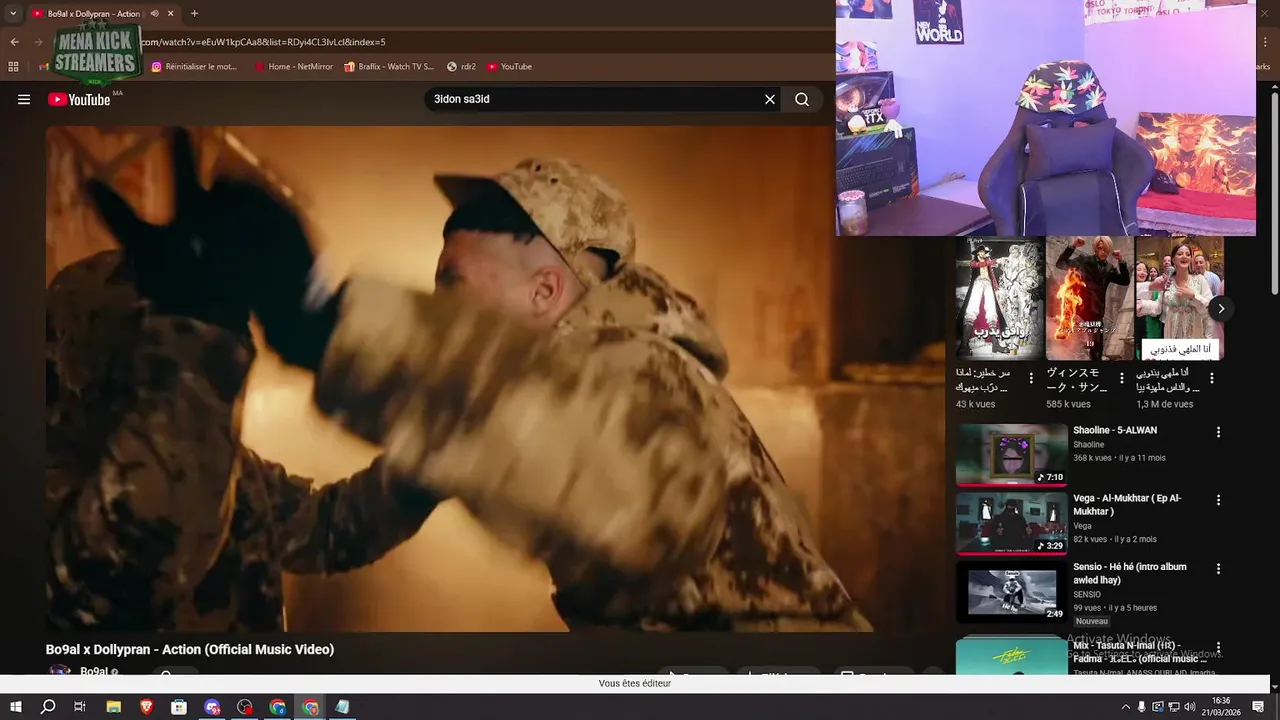
Task: Open clock and date 16:36
Action: click(x=1221, y=707)
